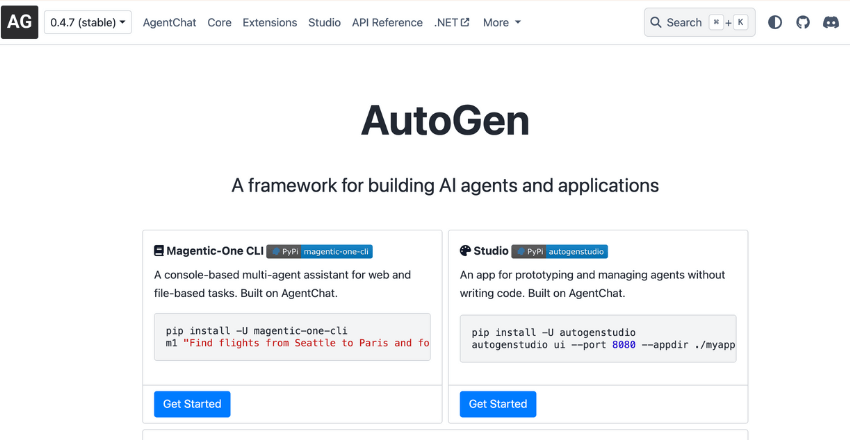The width and height of the screenshot is (850, 440).
Task: Open the AgentChat nav item
Action: [x=169, y=22]
